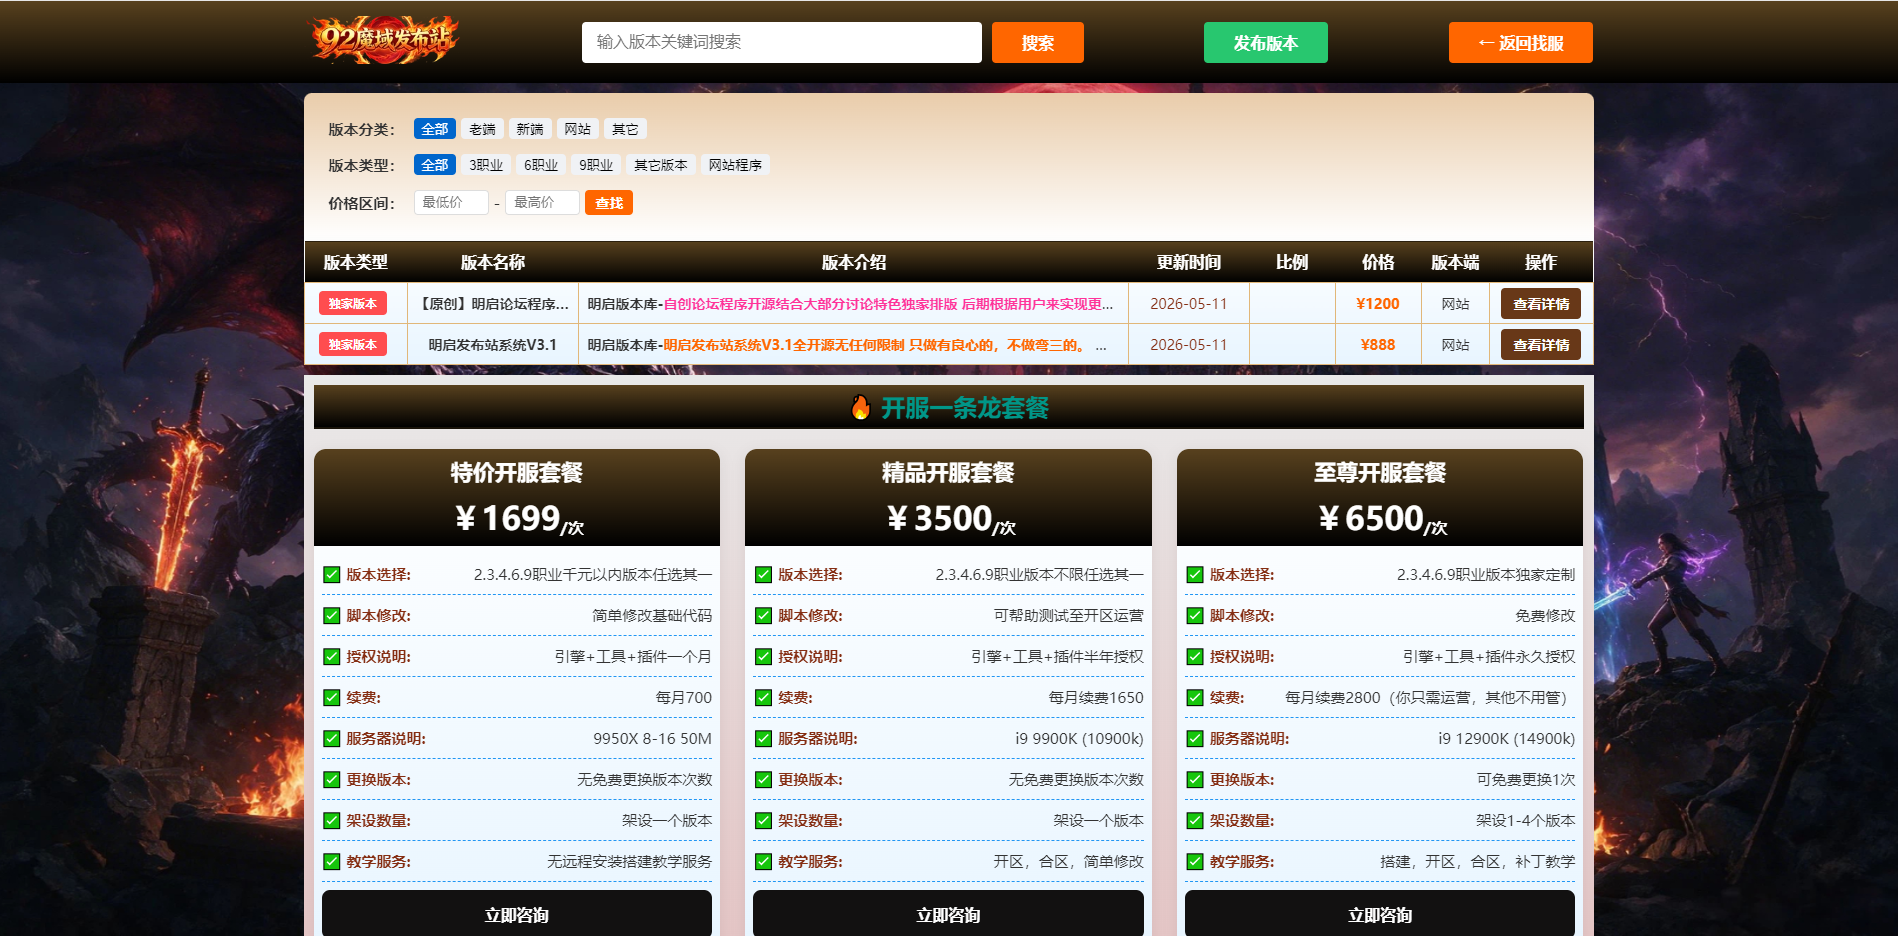The height and width of the screenshot is (937, 1898).
Task: Click the 服务器说明 checkmark in the 精品开服套餐
Action: [763, 739]
